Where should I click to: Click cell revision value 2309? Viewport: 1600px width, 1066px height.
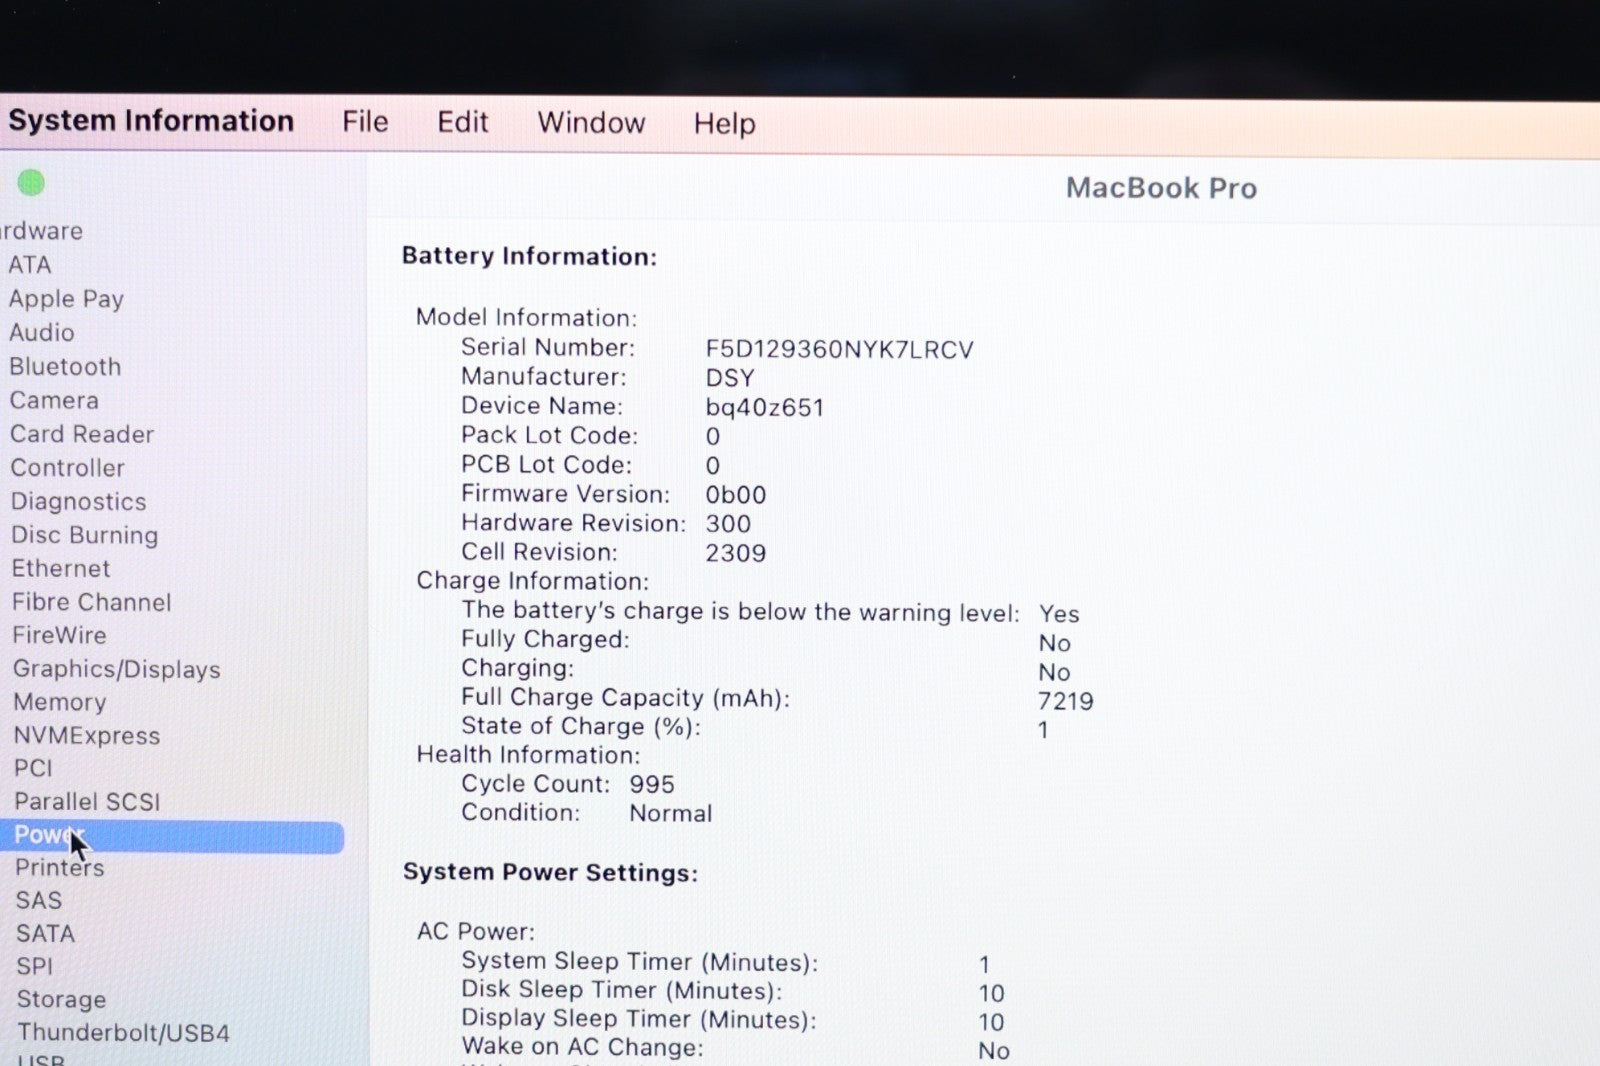click(736, 553)
